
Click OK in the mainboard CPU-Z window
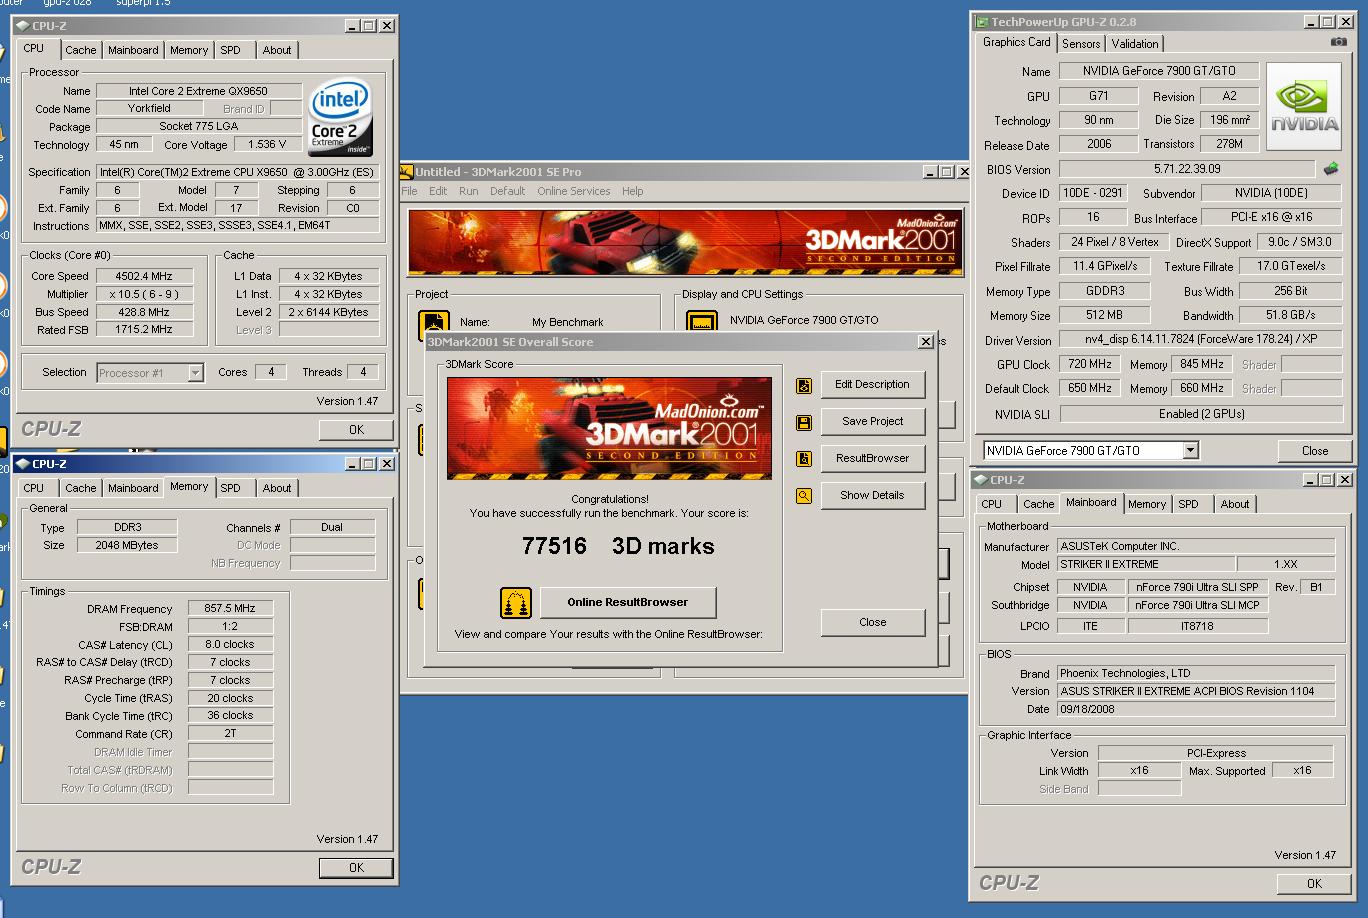coord(1314,884)
